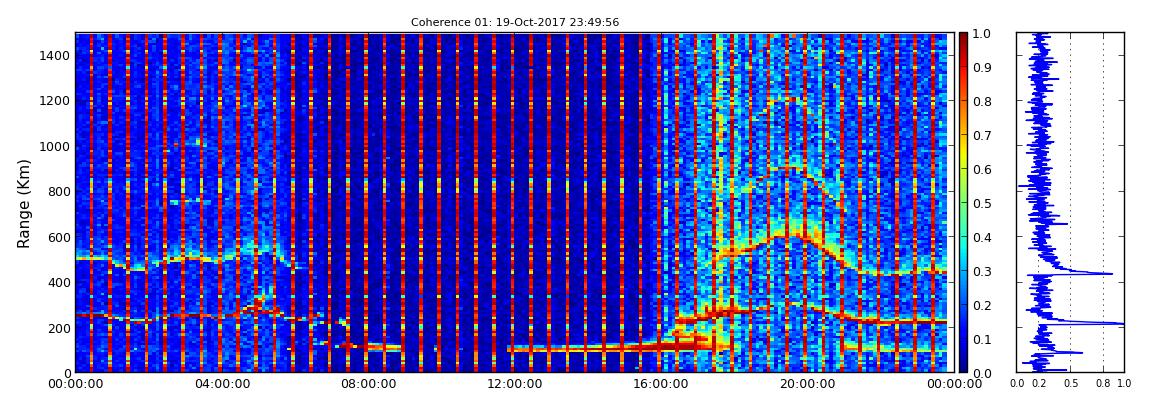
Task: Click the plot title "Coherence 01: 19-Oct-2017 23:49:56"
Action: [x=514, y=22]
